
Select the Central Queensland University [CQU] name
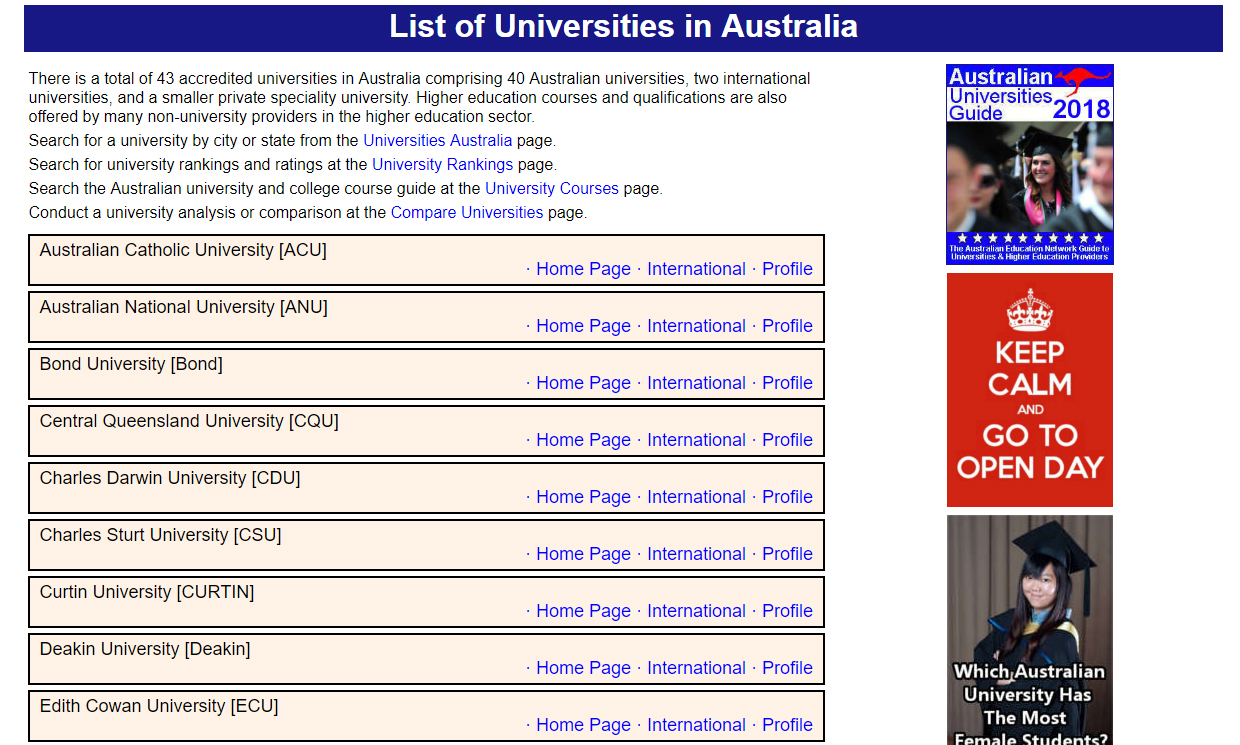pyautogui.click(x=189, y=421)
